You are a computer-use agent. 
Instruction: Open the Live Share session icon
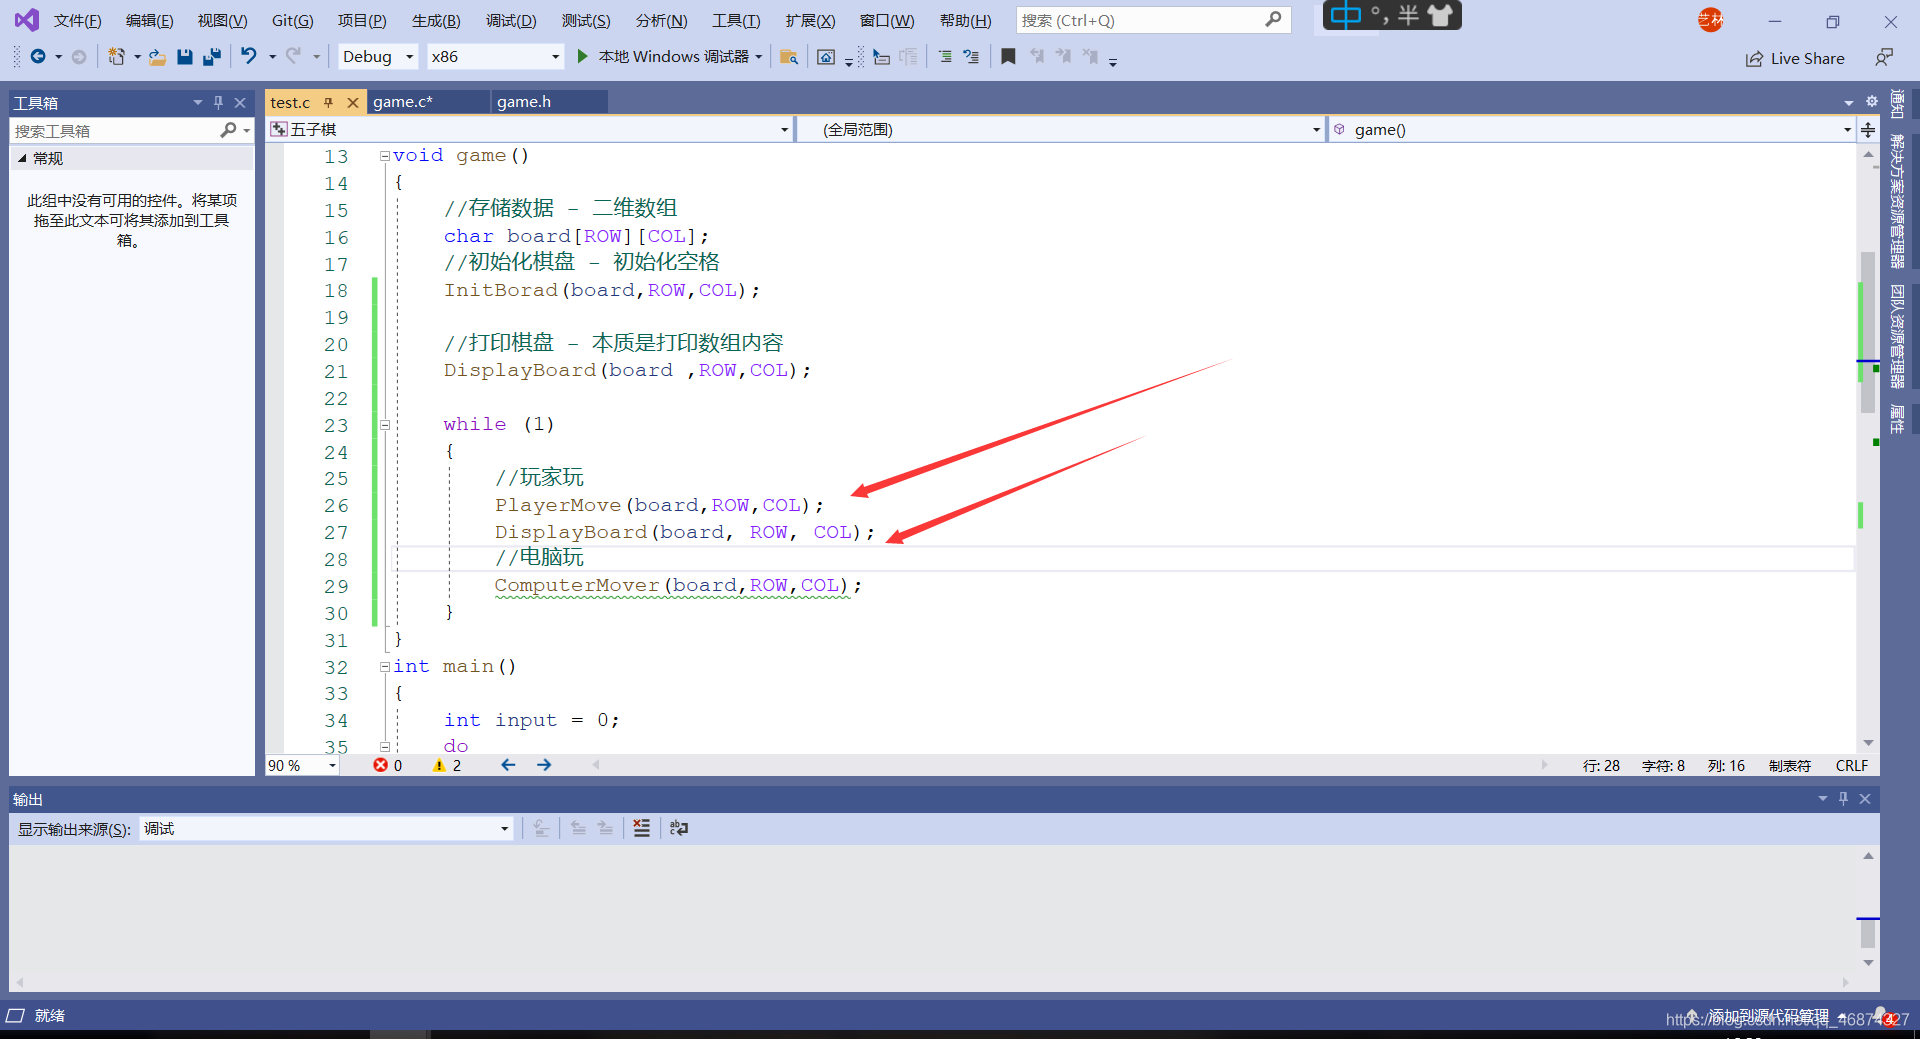coord(1754,59)
